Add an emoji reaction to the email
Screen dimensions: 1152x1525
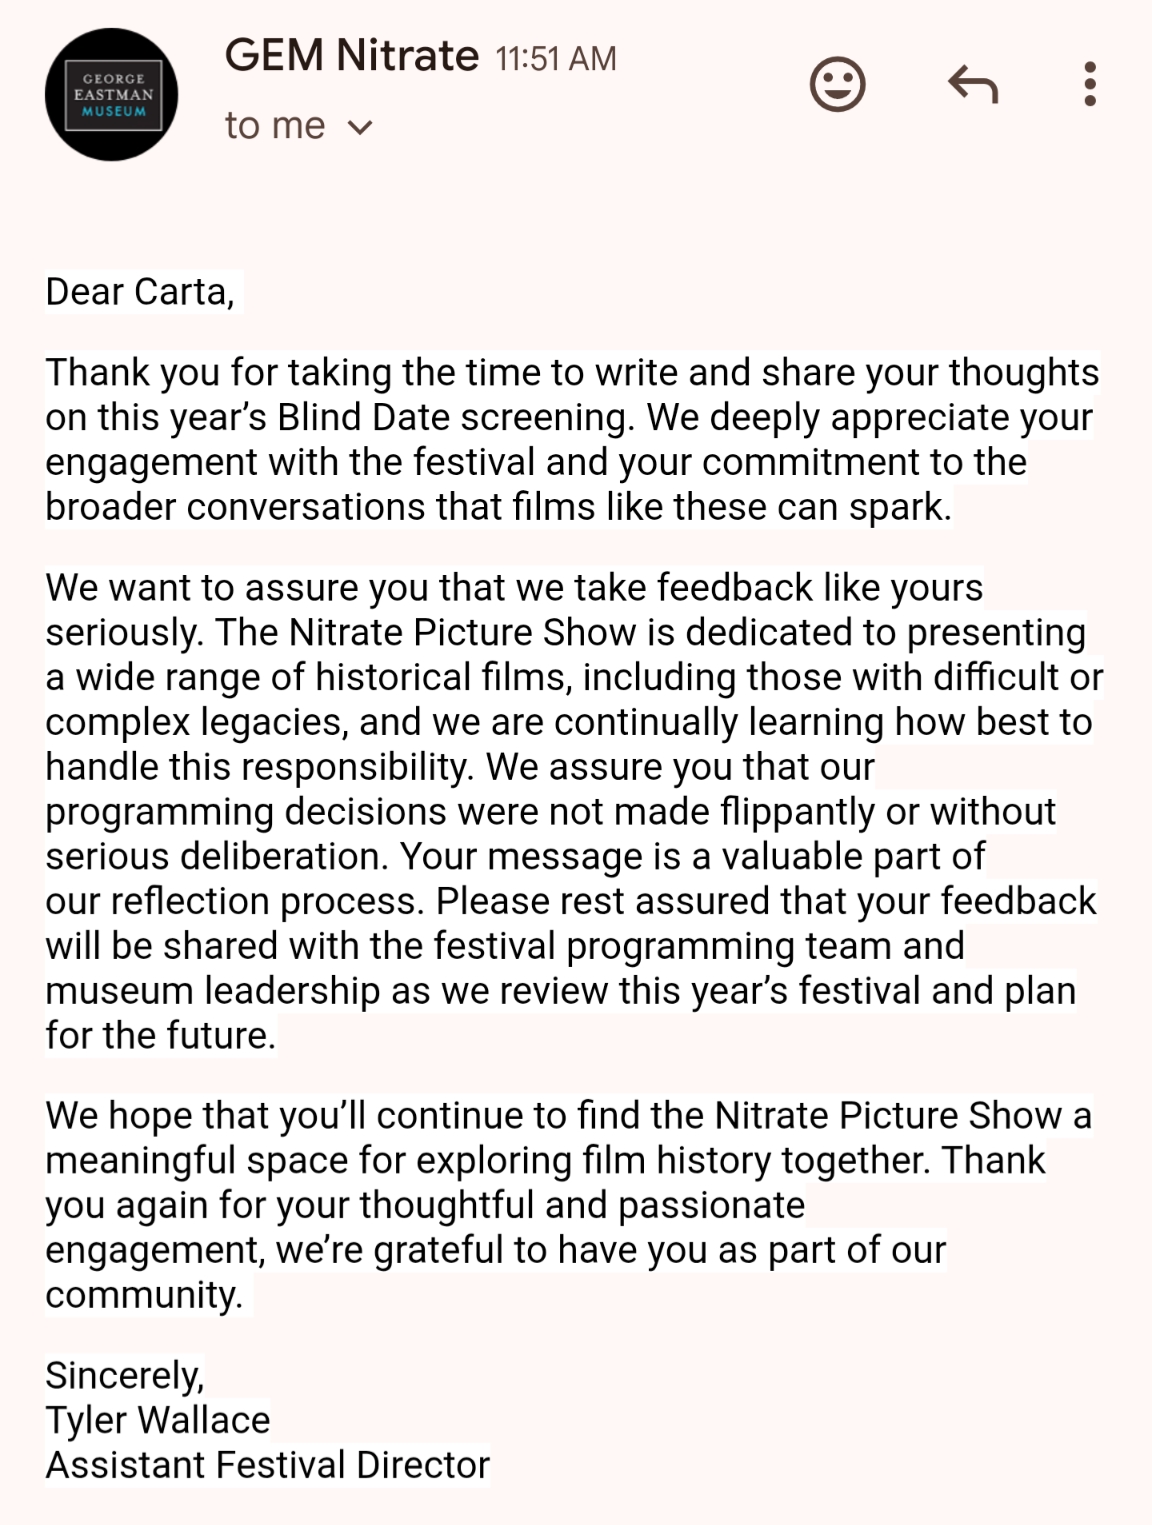coord(837,85)
